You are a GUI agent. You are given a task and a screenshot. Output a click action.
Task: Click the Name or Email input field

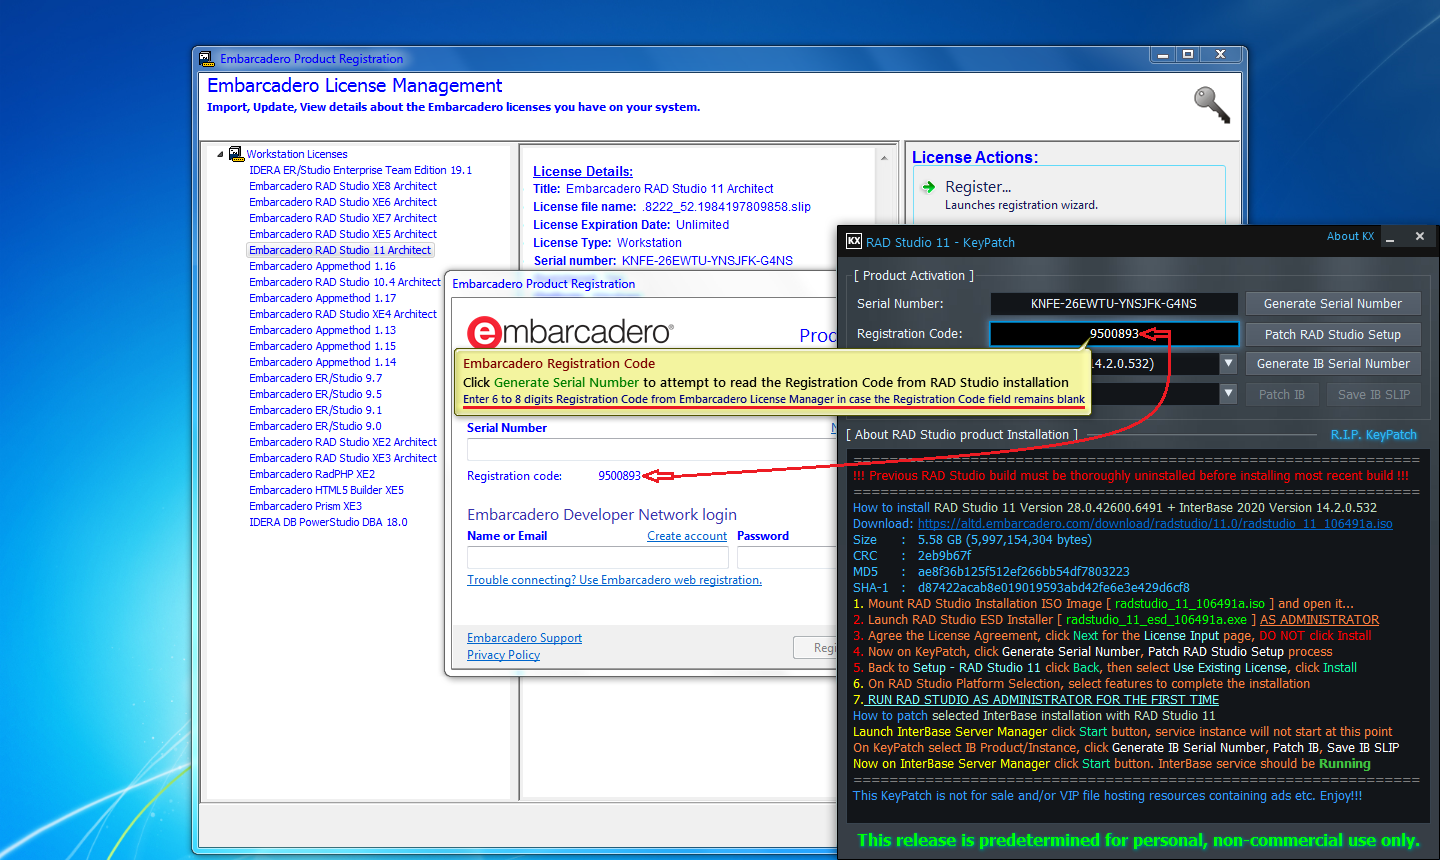pyautogui.click(x=597, y=557)
